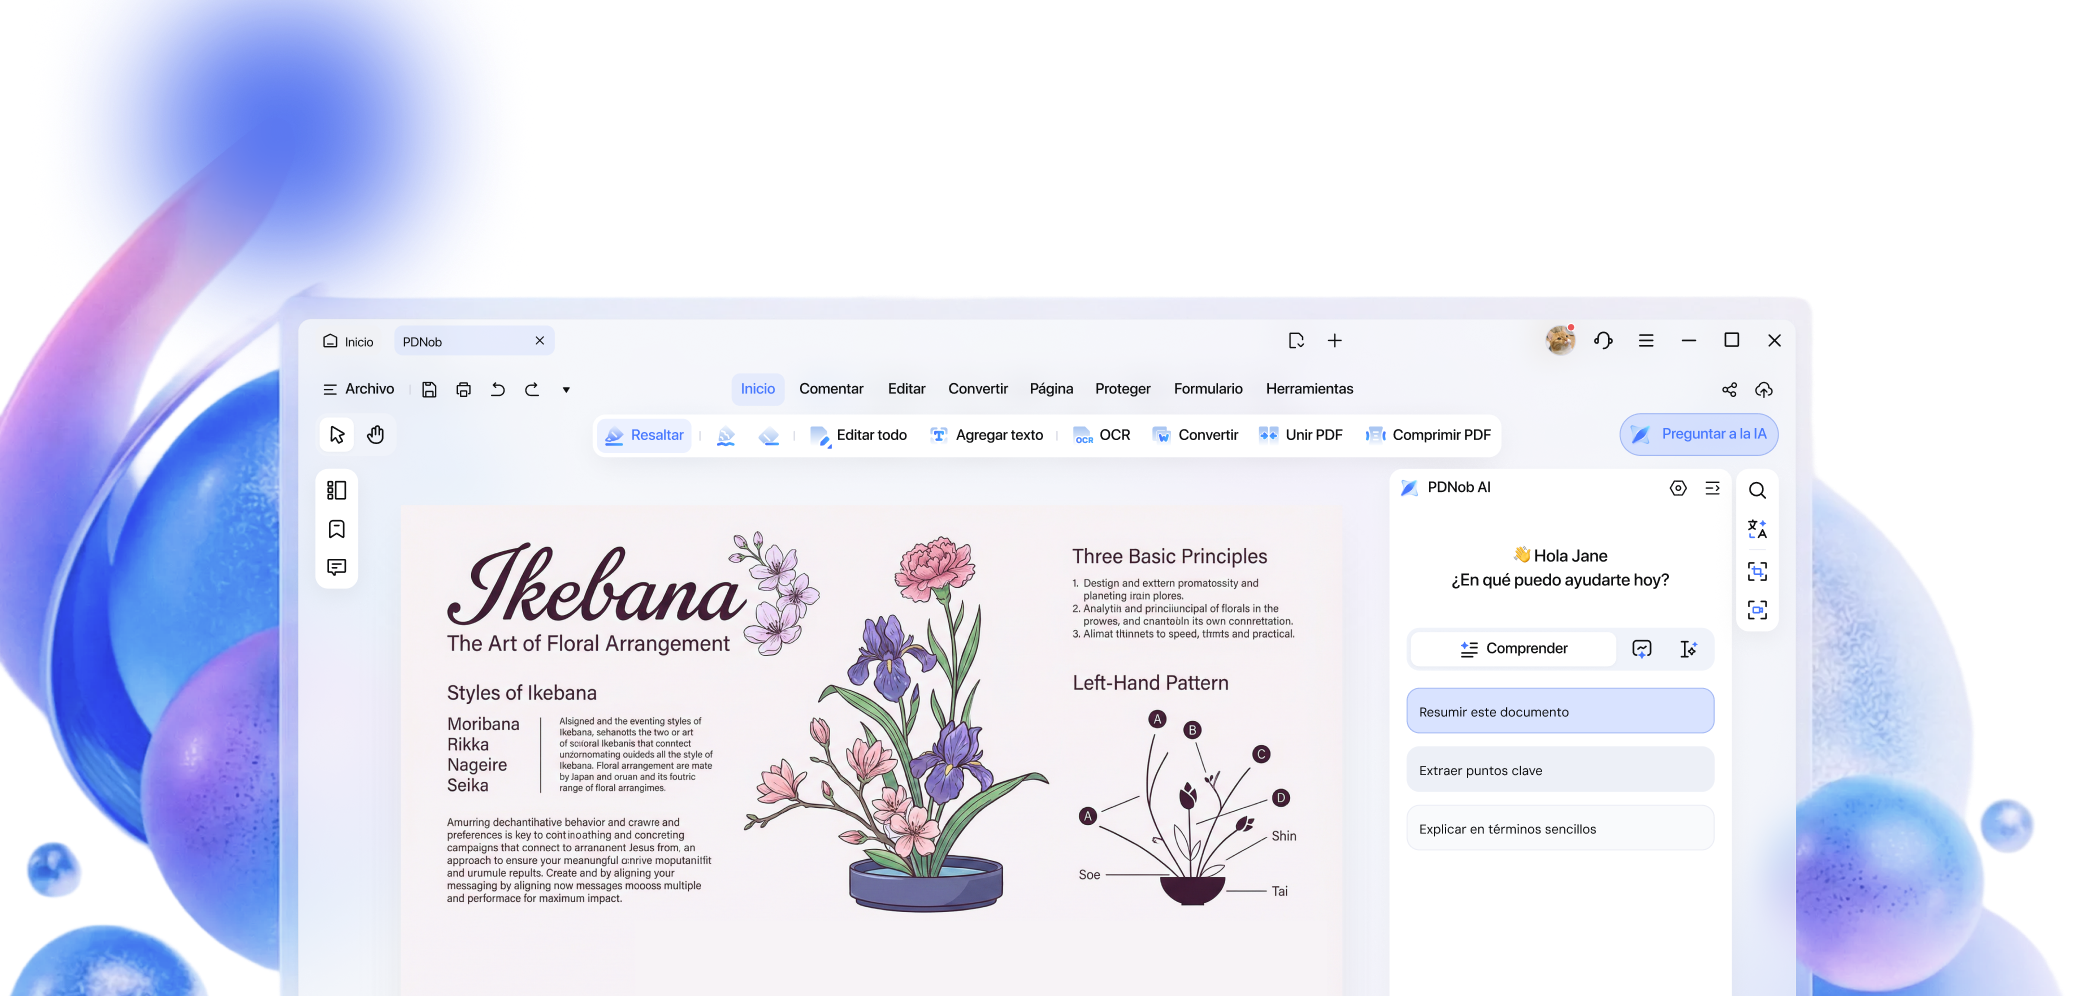This screenshot has width=2092, height=996.
Task: Open the Proteger ribbon tab
Action: pos(1123,389)
